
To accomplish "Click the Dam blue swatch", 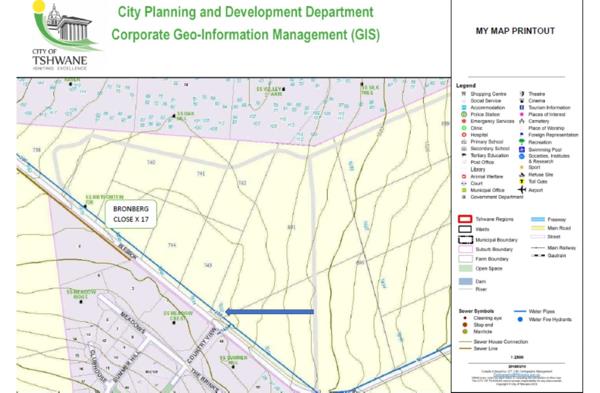I will 465,281.
